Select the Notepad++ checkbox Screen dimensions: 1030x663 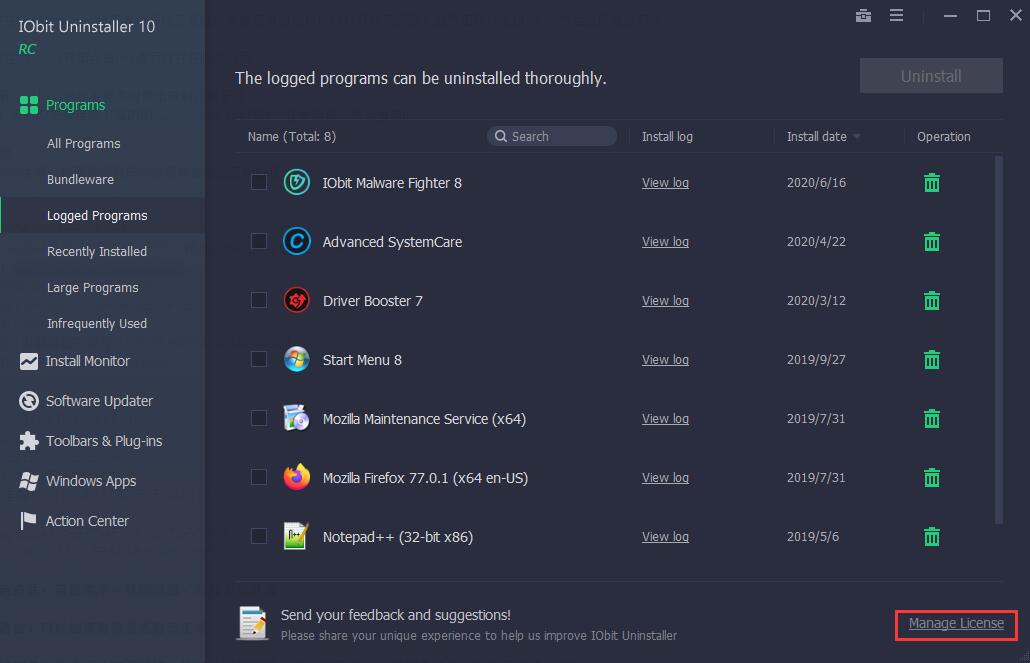[259, 536]
